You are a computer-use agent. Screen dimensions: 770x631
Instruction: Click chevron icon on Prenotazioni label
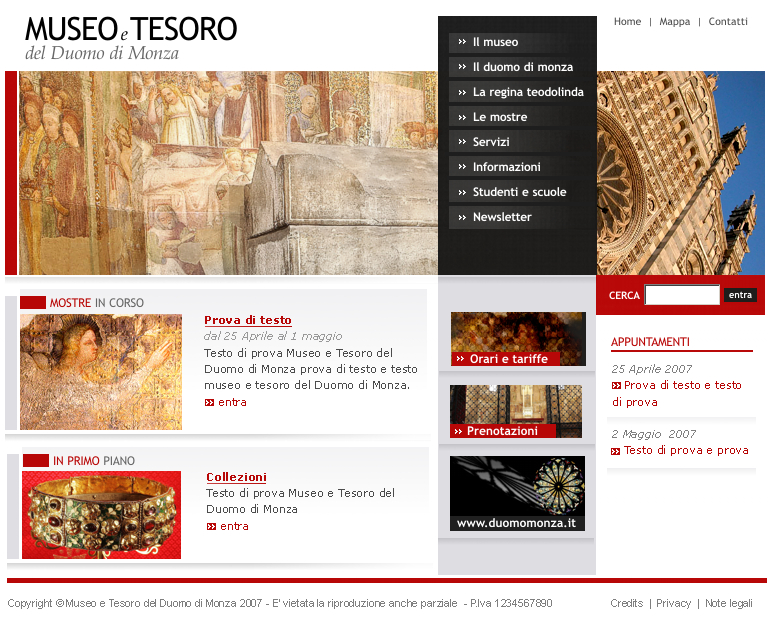point(458,432)
